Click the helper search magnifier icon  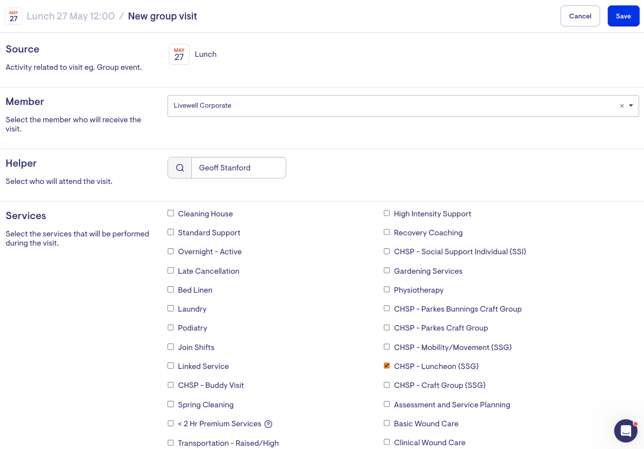[x=180, y=168]
